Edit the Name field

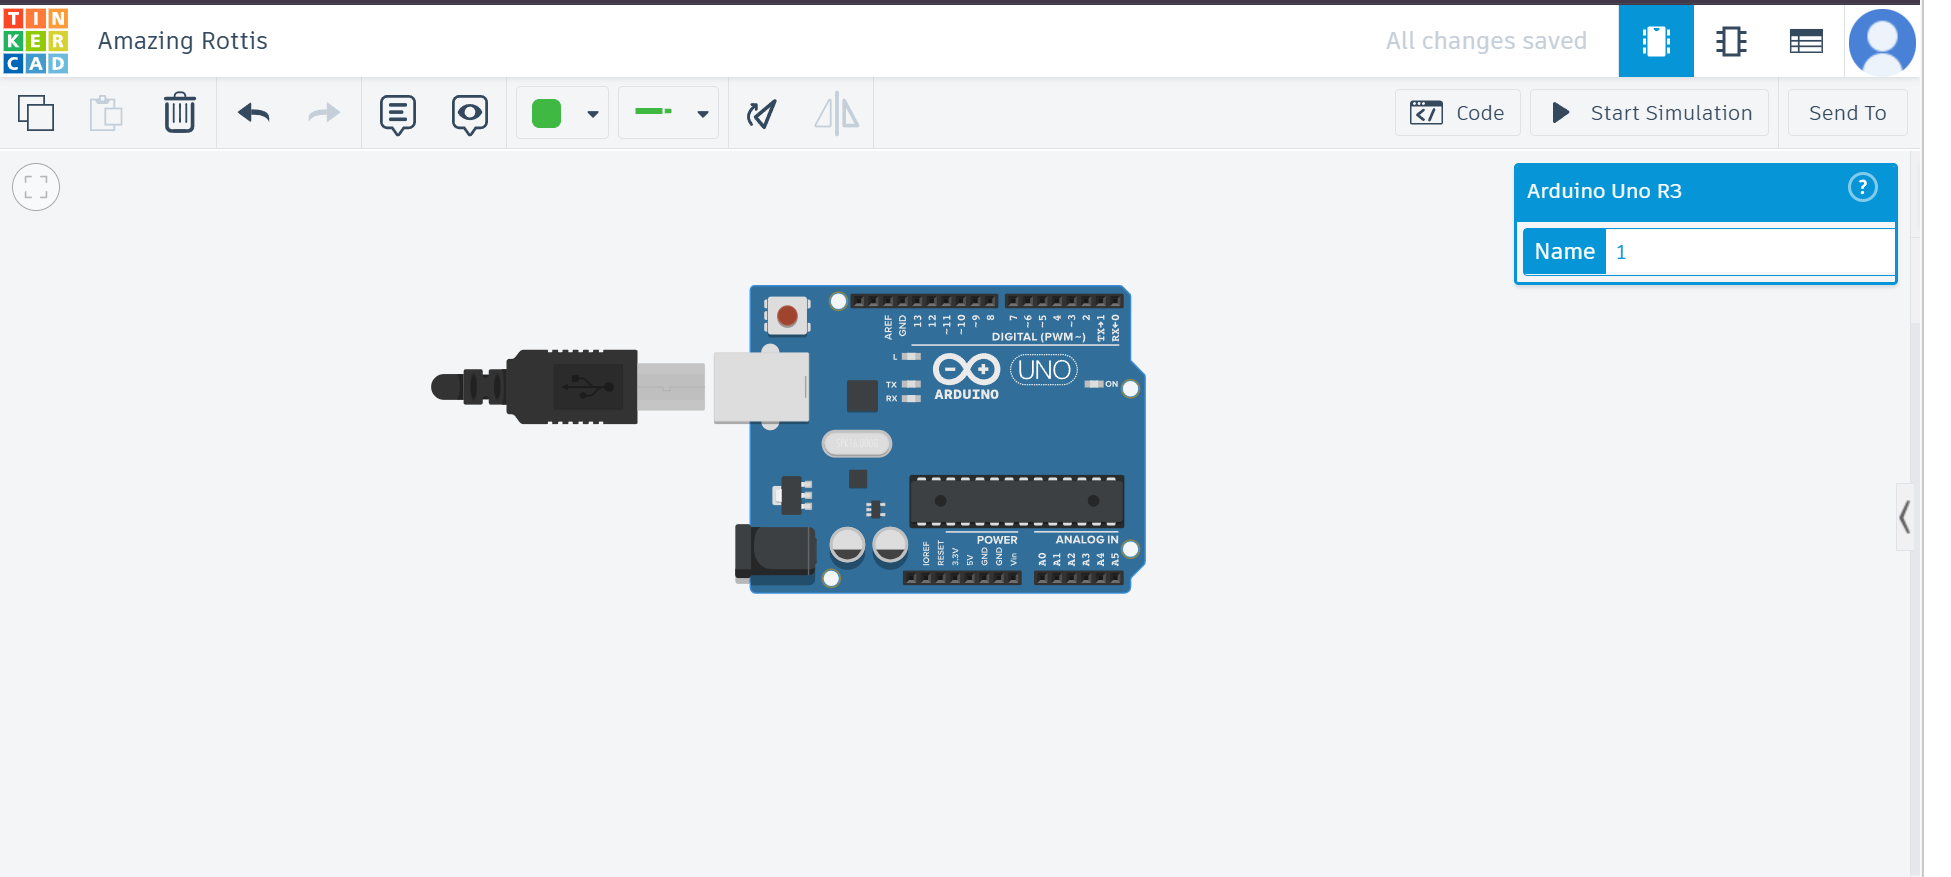[1750, 252]
